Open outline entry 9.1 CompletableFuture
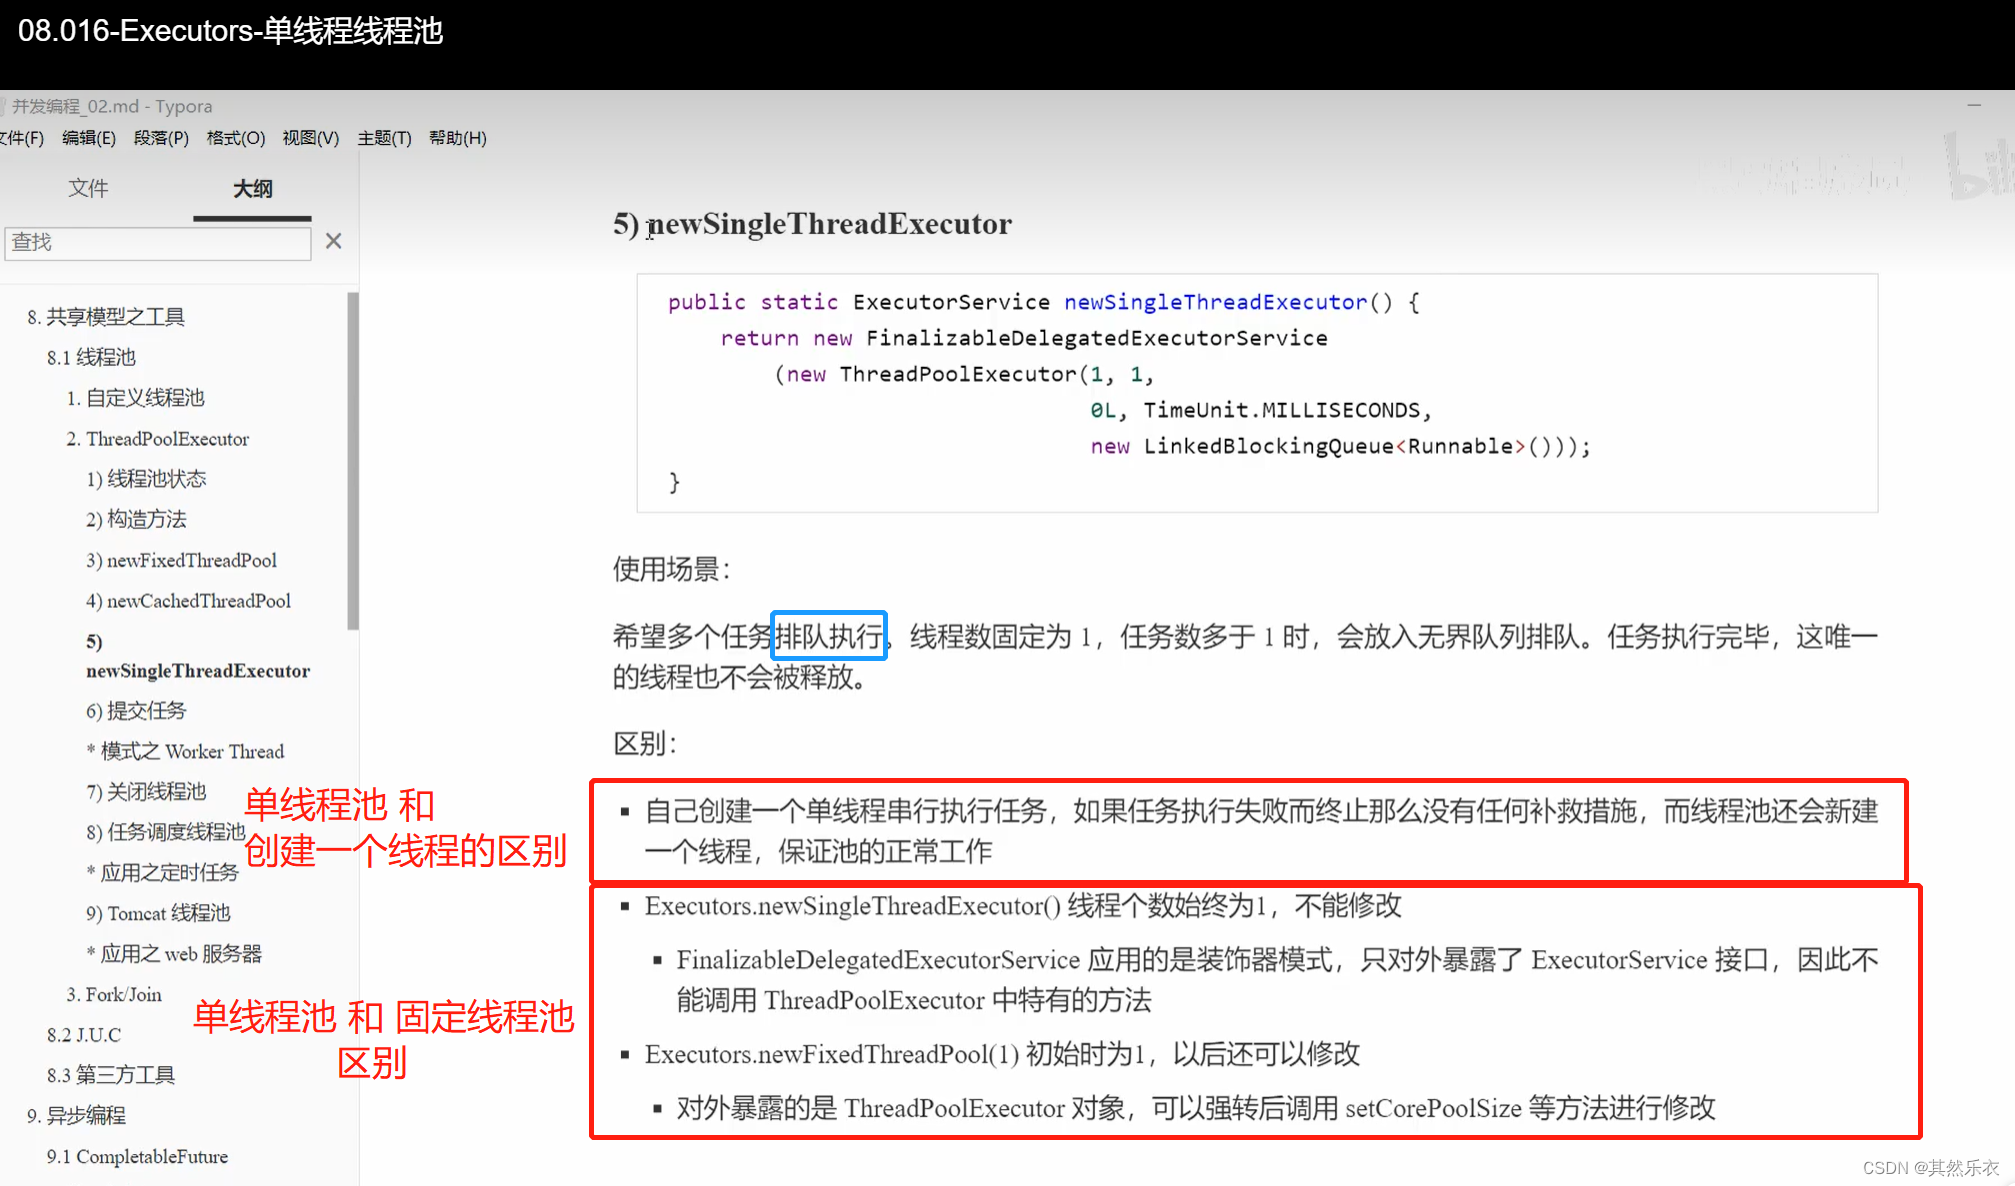The image size is (2015, 1186). click(x=137, y=1157)
